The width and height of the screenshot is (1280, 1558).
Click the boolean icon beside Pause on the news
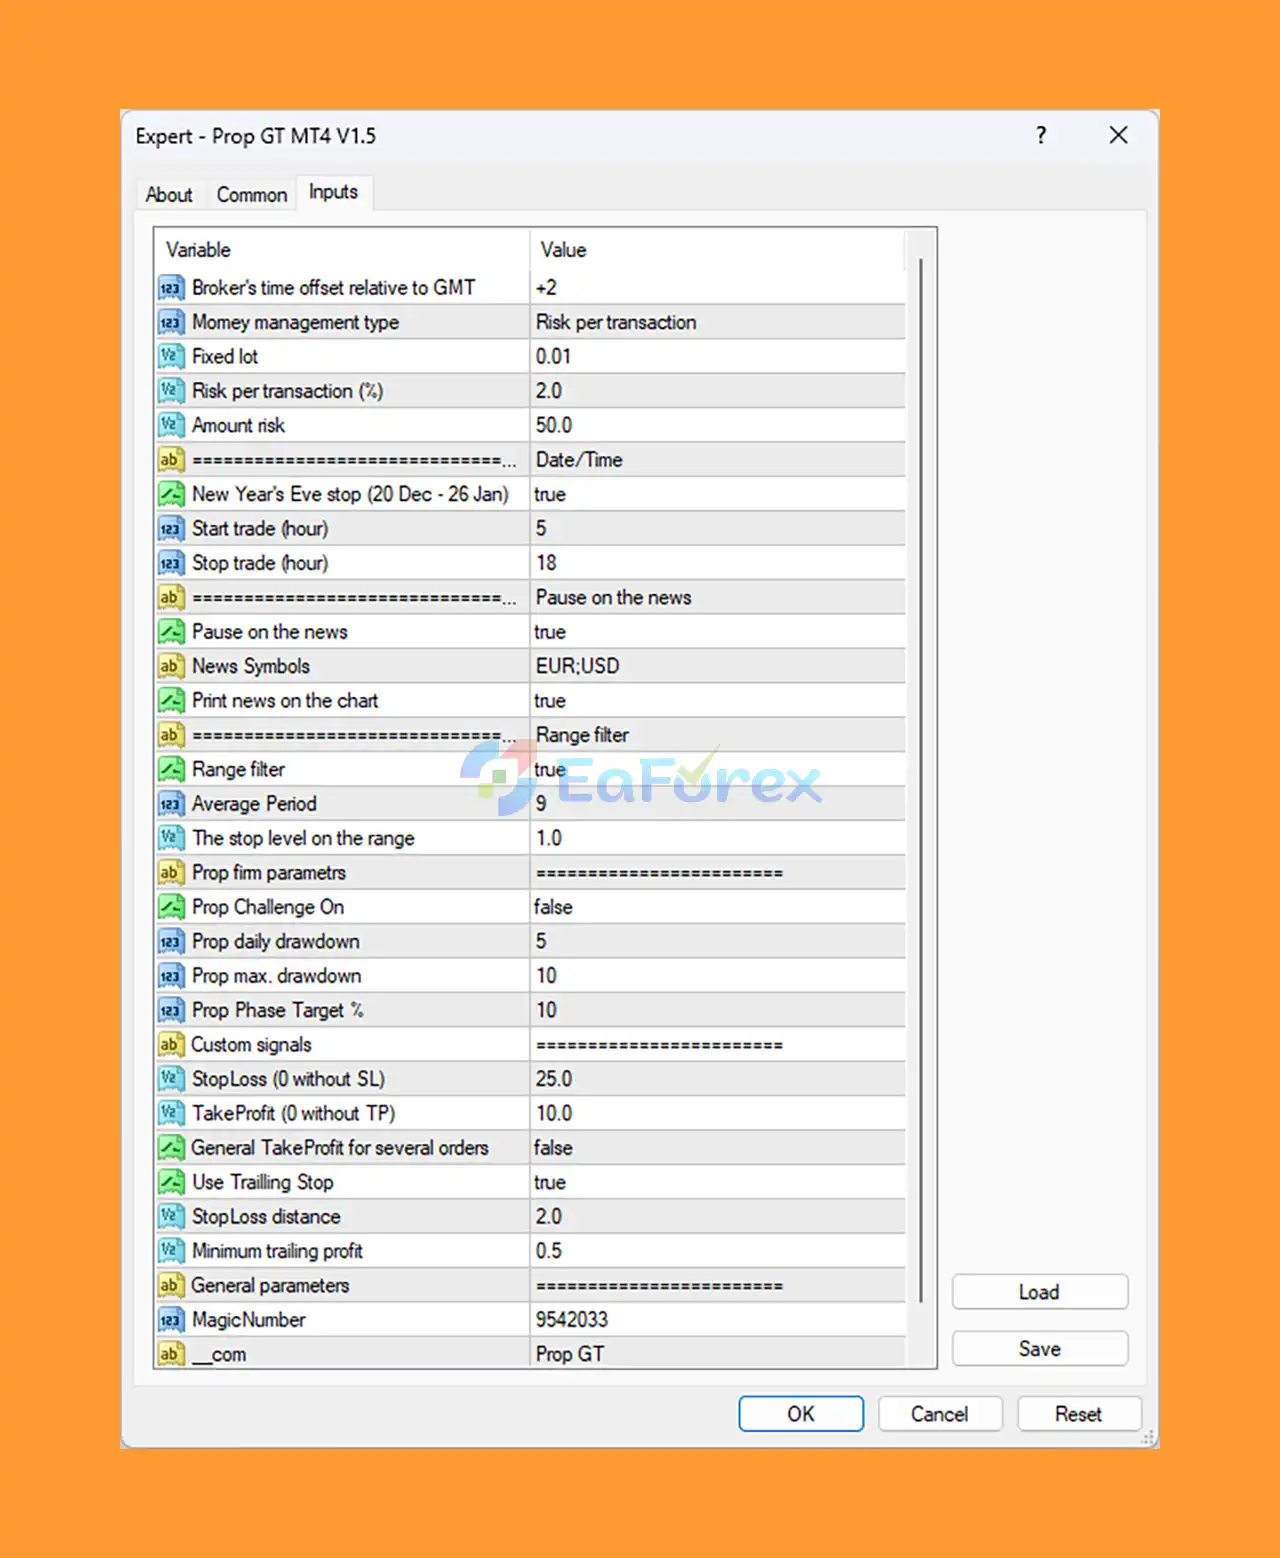tap(171, 632)
